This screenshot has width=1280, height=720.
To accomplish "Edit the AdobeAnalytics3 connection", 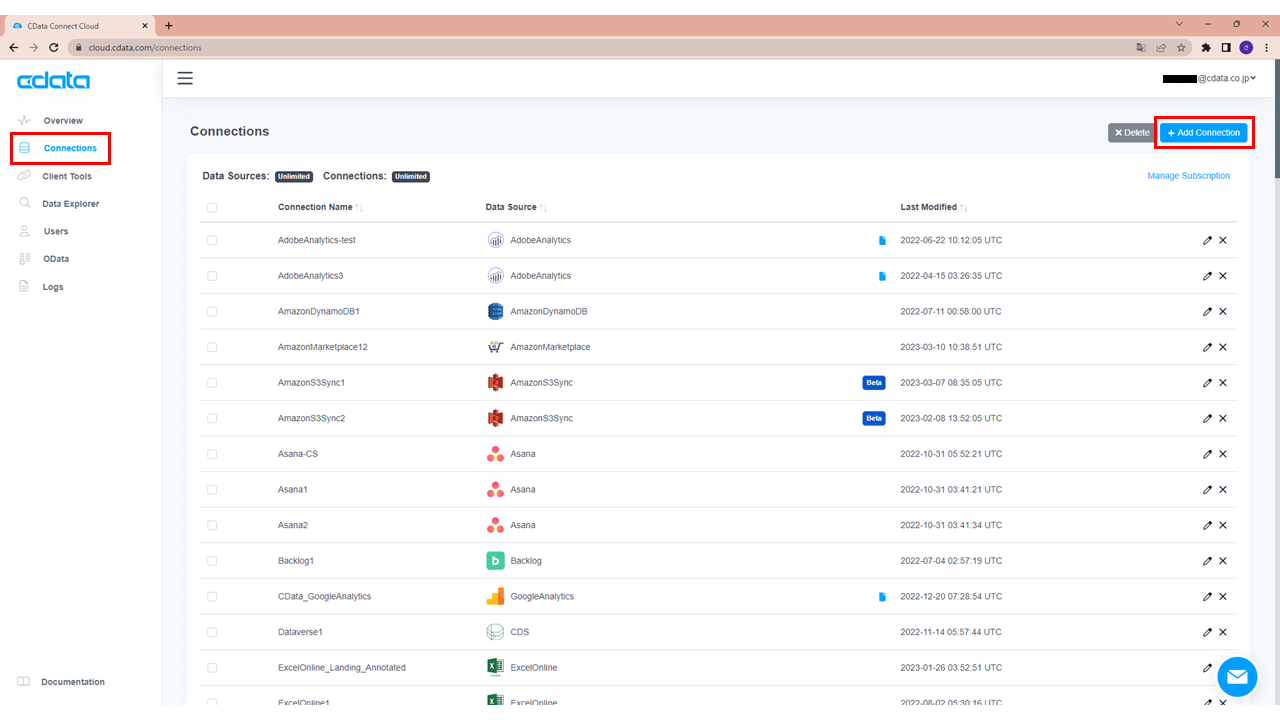I will pos(1207,276).
